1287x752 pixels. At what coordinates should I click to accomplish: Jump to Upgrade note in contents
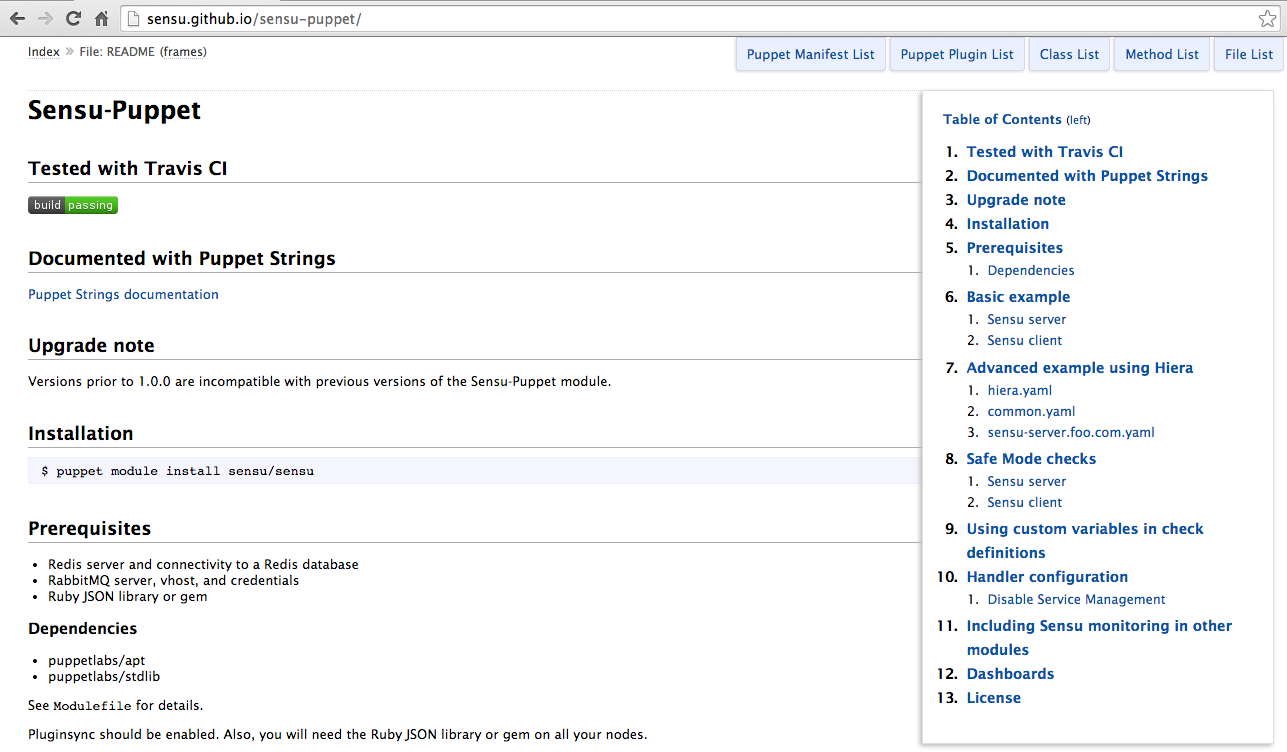tap(1016, 200)
